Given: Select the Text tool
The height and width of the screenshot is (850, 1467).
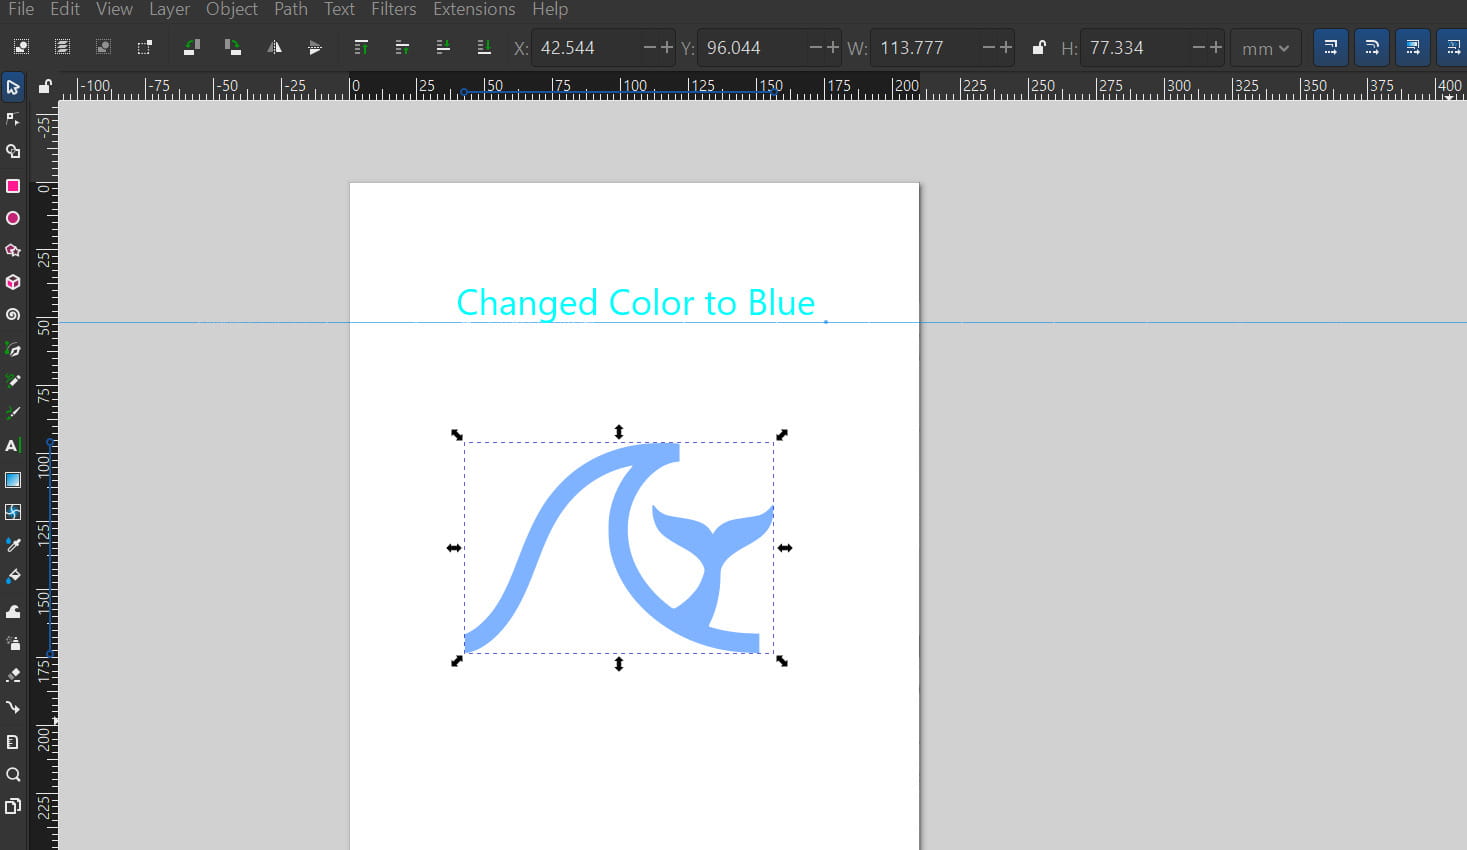Looking at the screenshot, I should tap(13, 445).
